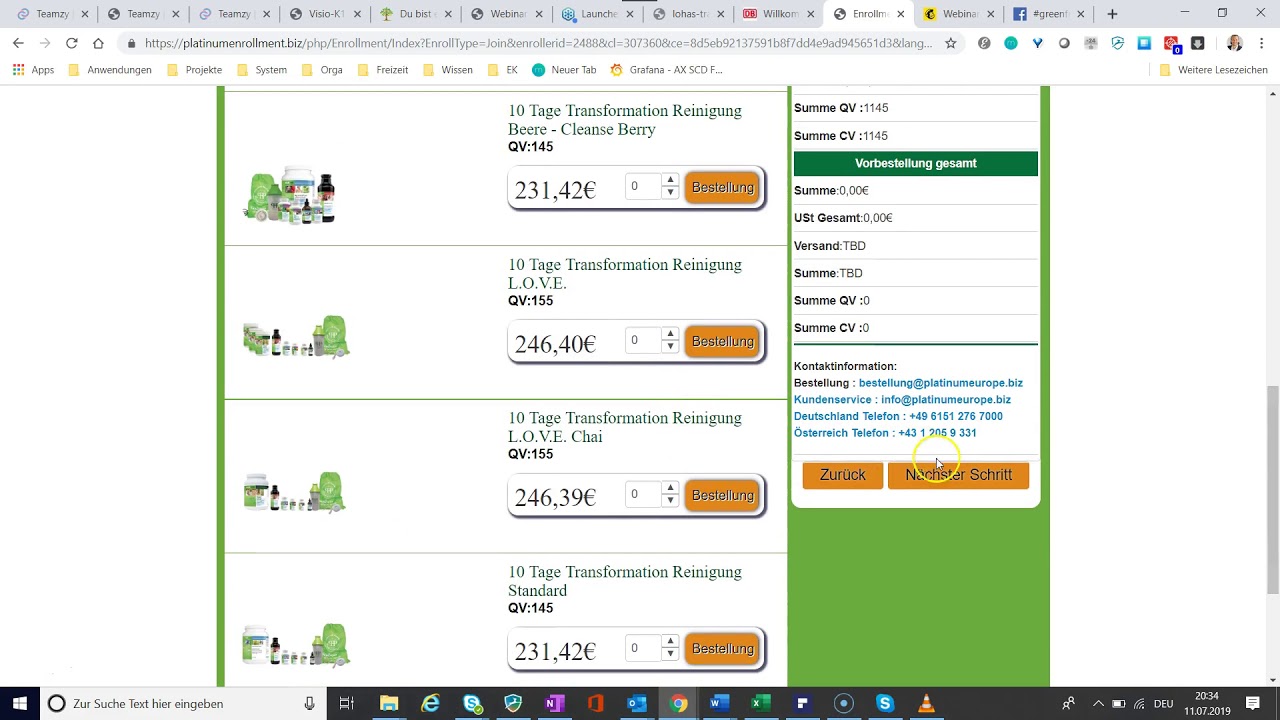Open Projekte bookmarks folder

(x=194, y=70)
